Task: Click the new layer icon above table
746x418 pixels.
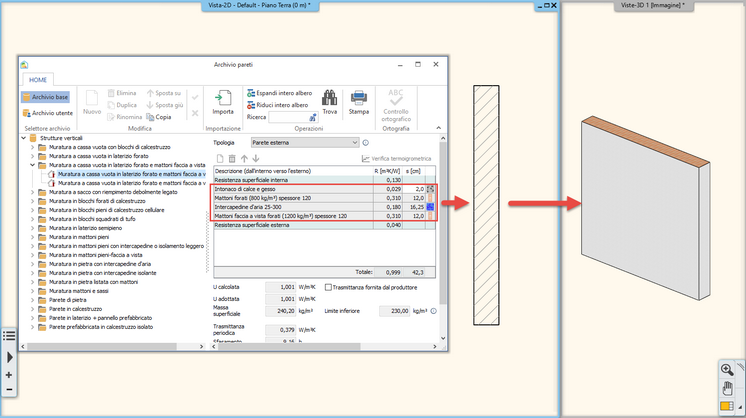Action: point(220,159)
